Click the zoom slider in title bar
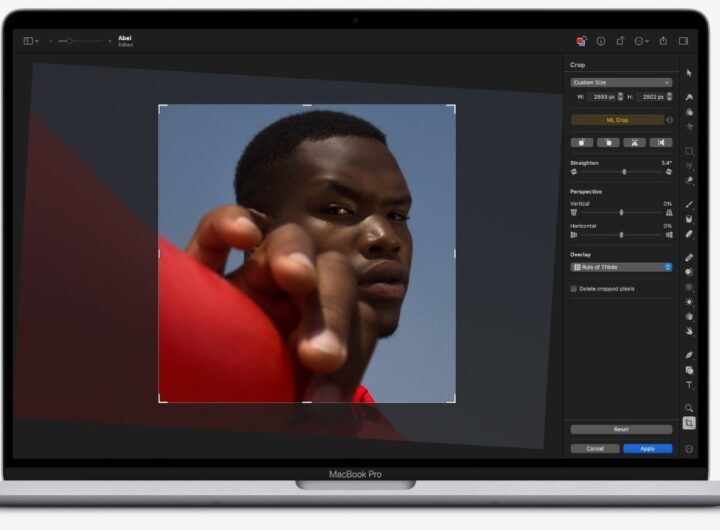 click(x=80, y=41)
